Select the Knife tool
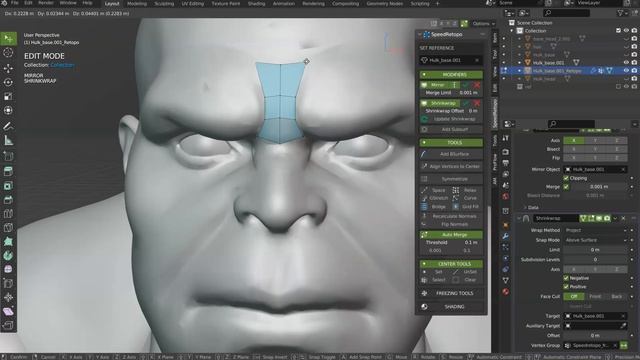 [x=8, y=227]
